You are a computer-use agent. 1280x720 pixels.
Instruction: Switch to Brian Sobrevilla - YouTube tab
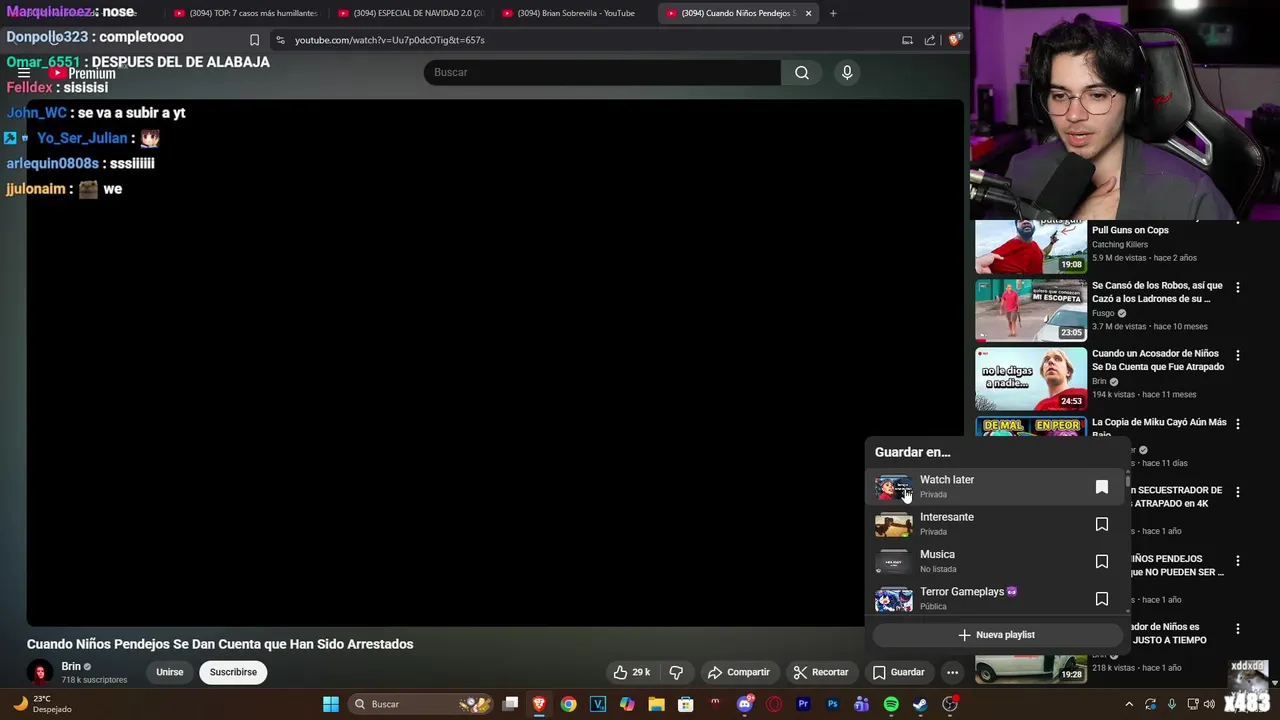coord(575,13)
